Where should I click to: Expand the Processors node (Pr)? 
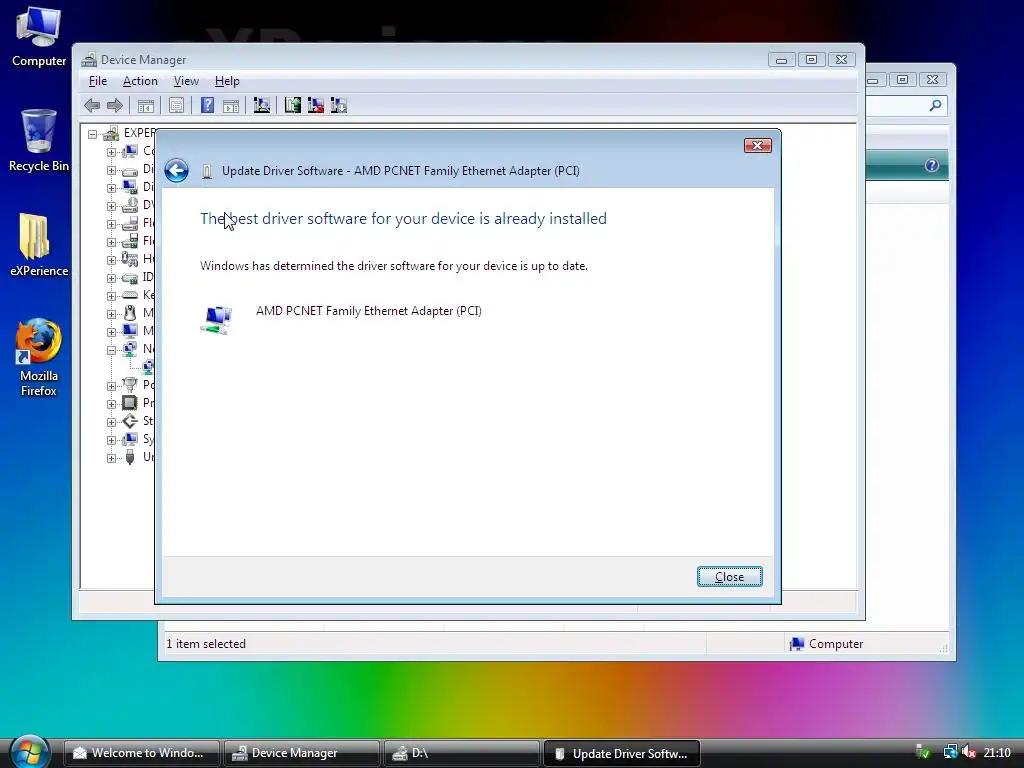[111, 404]
